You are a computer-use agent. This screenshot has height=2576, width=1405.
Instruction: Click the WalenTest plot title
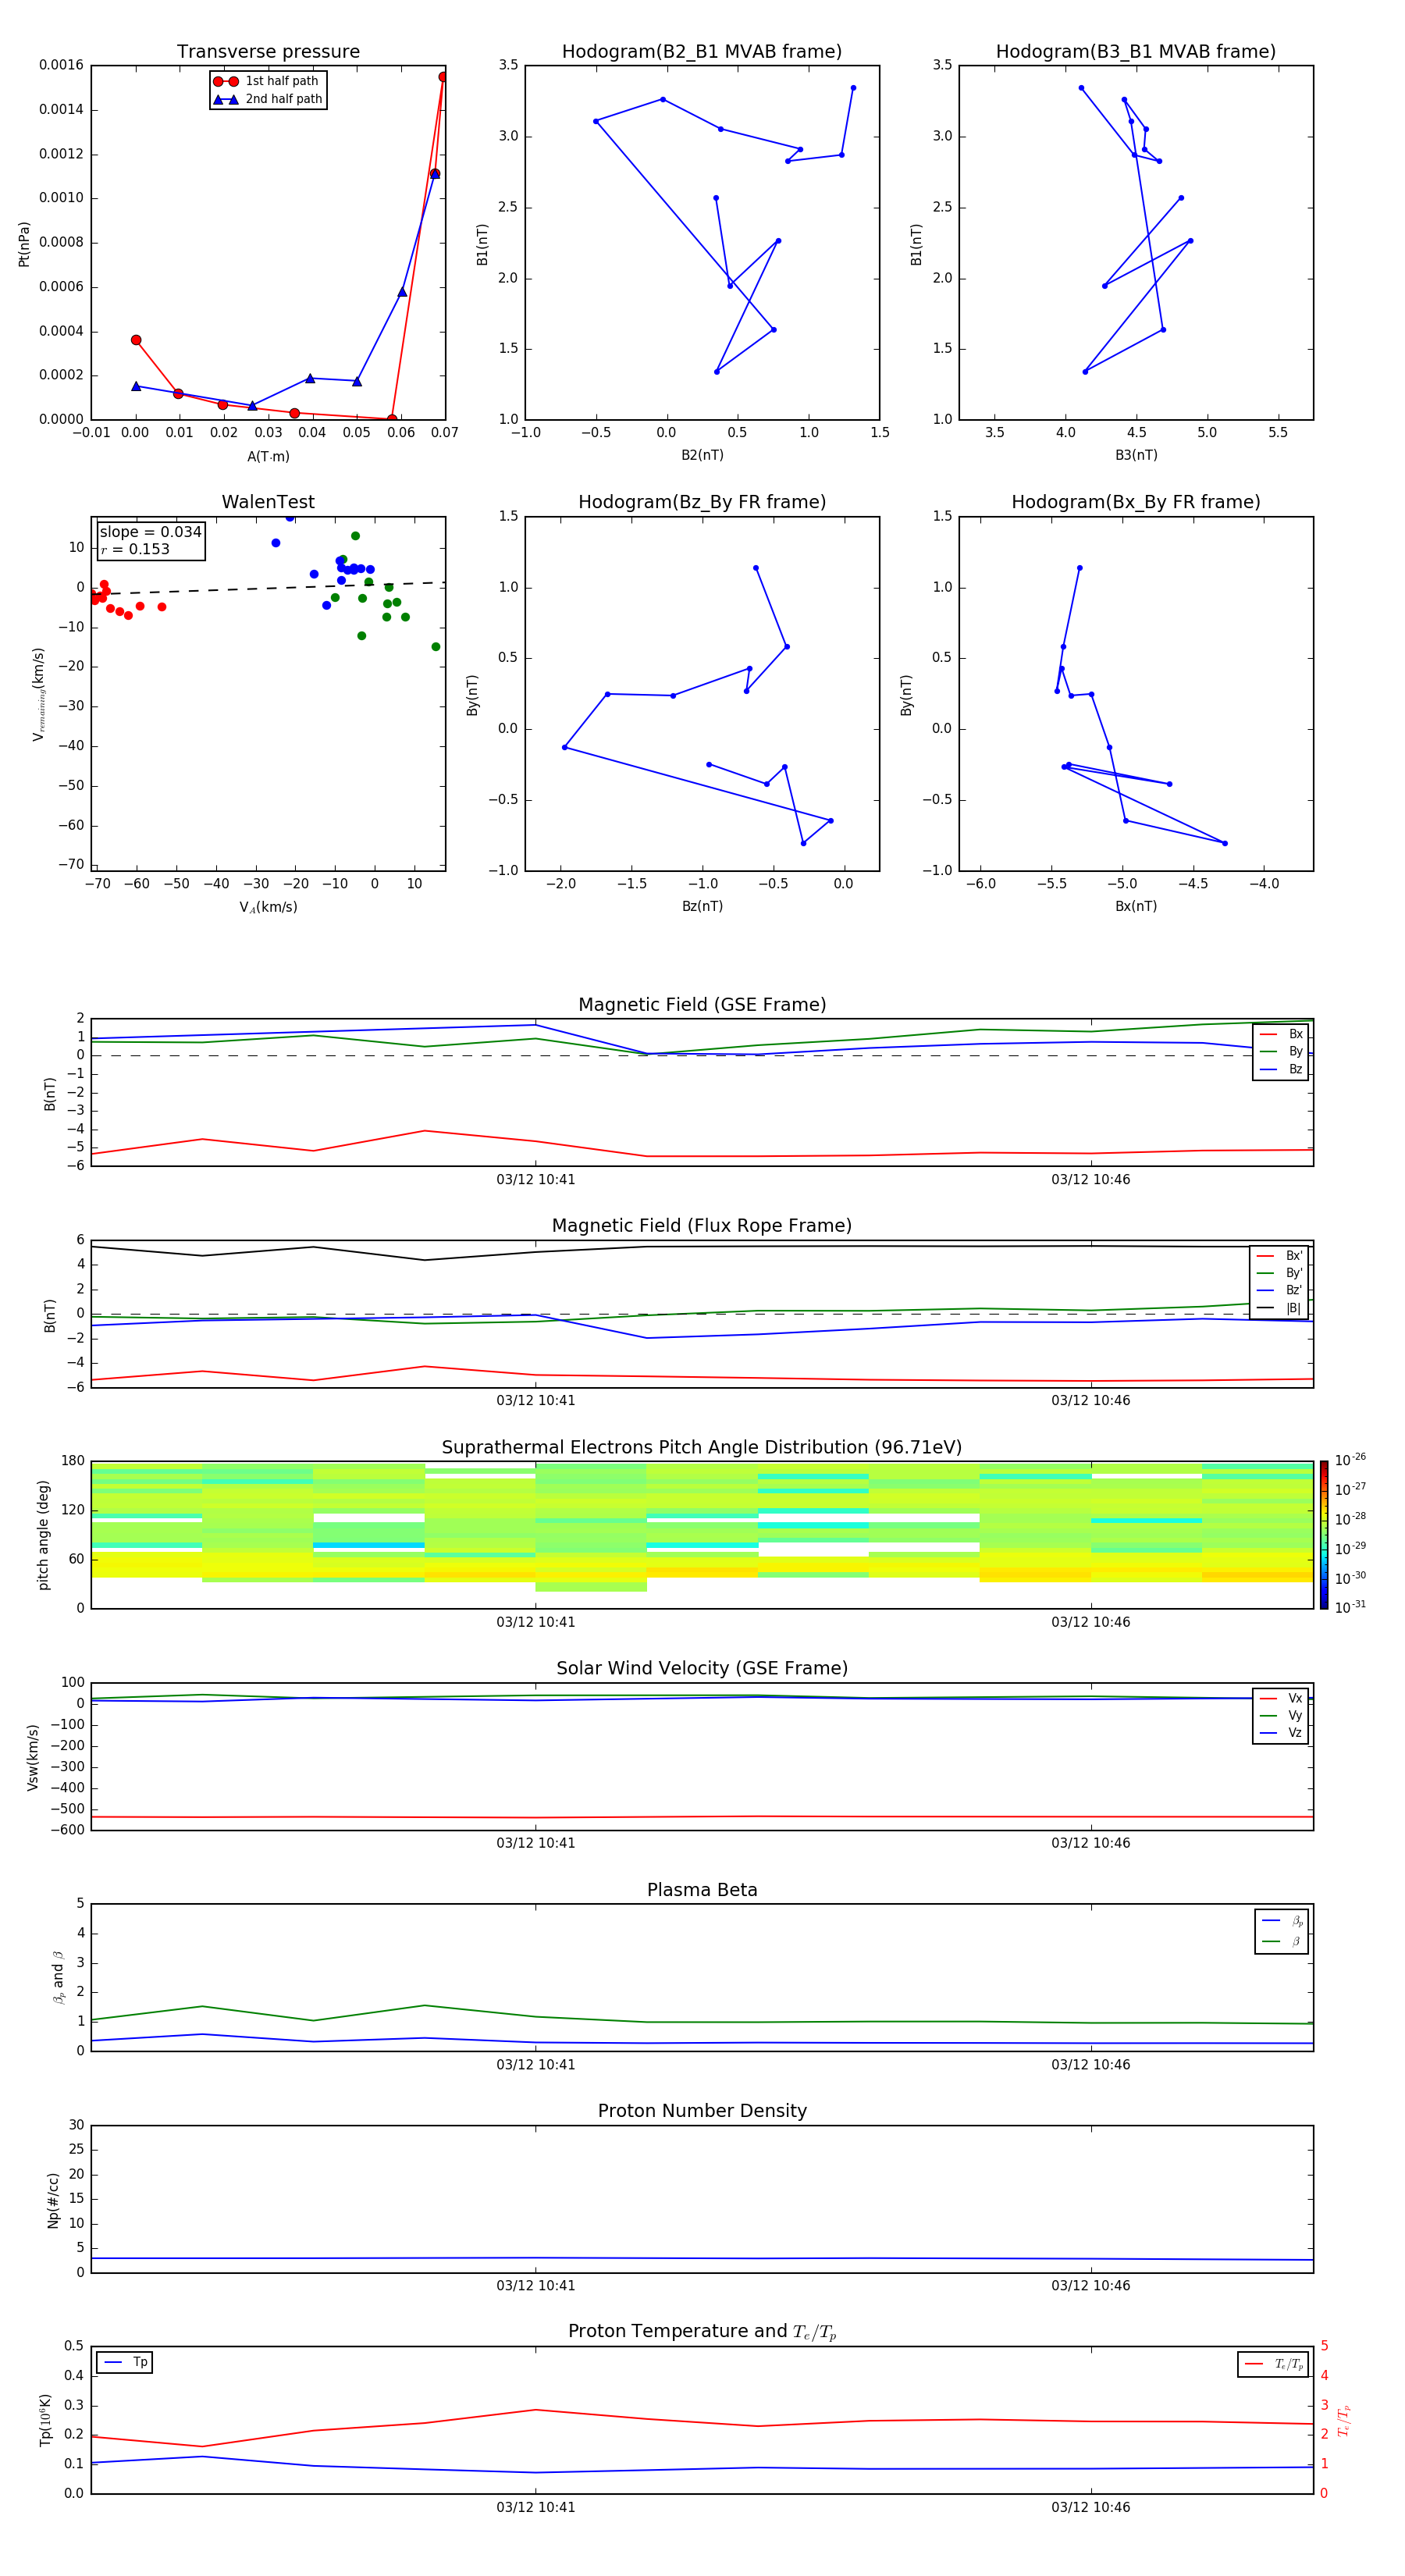coord(268,502)
